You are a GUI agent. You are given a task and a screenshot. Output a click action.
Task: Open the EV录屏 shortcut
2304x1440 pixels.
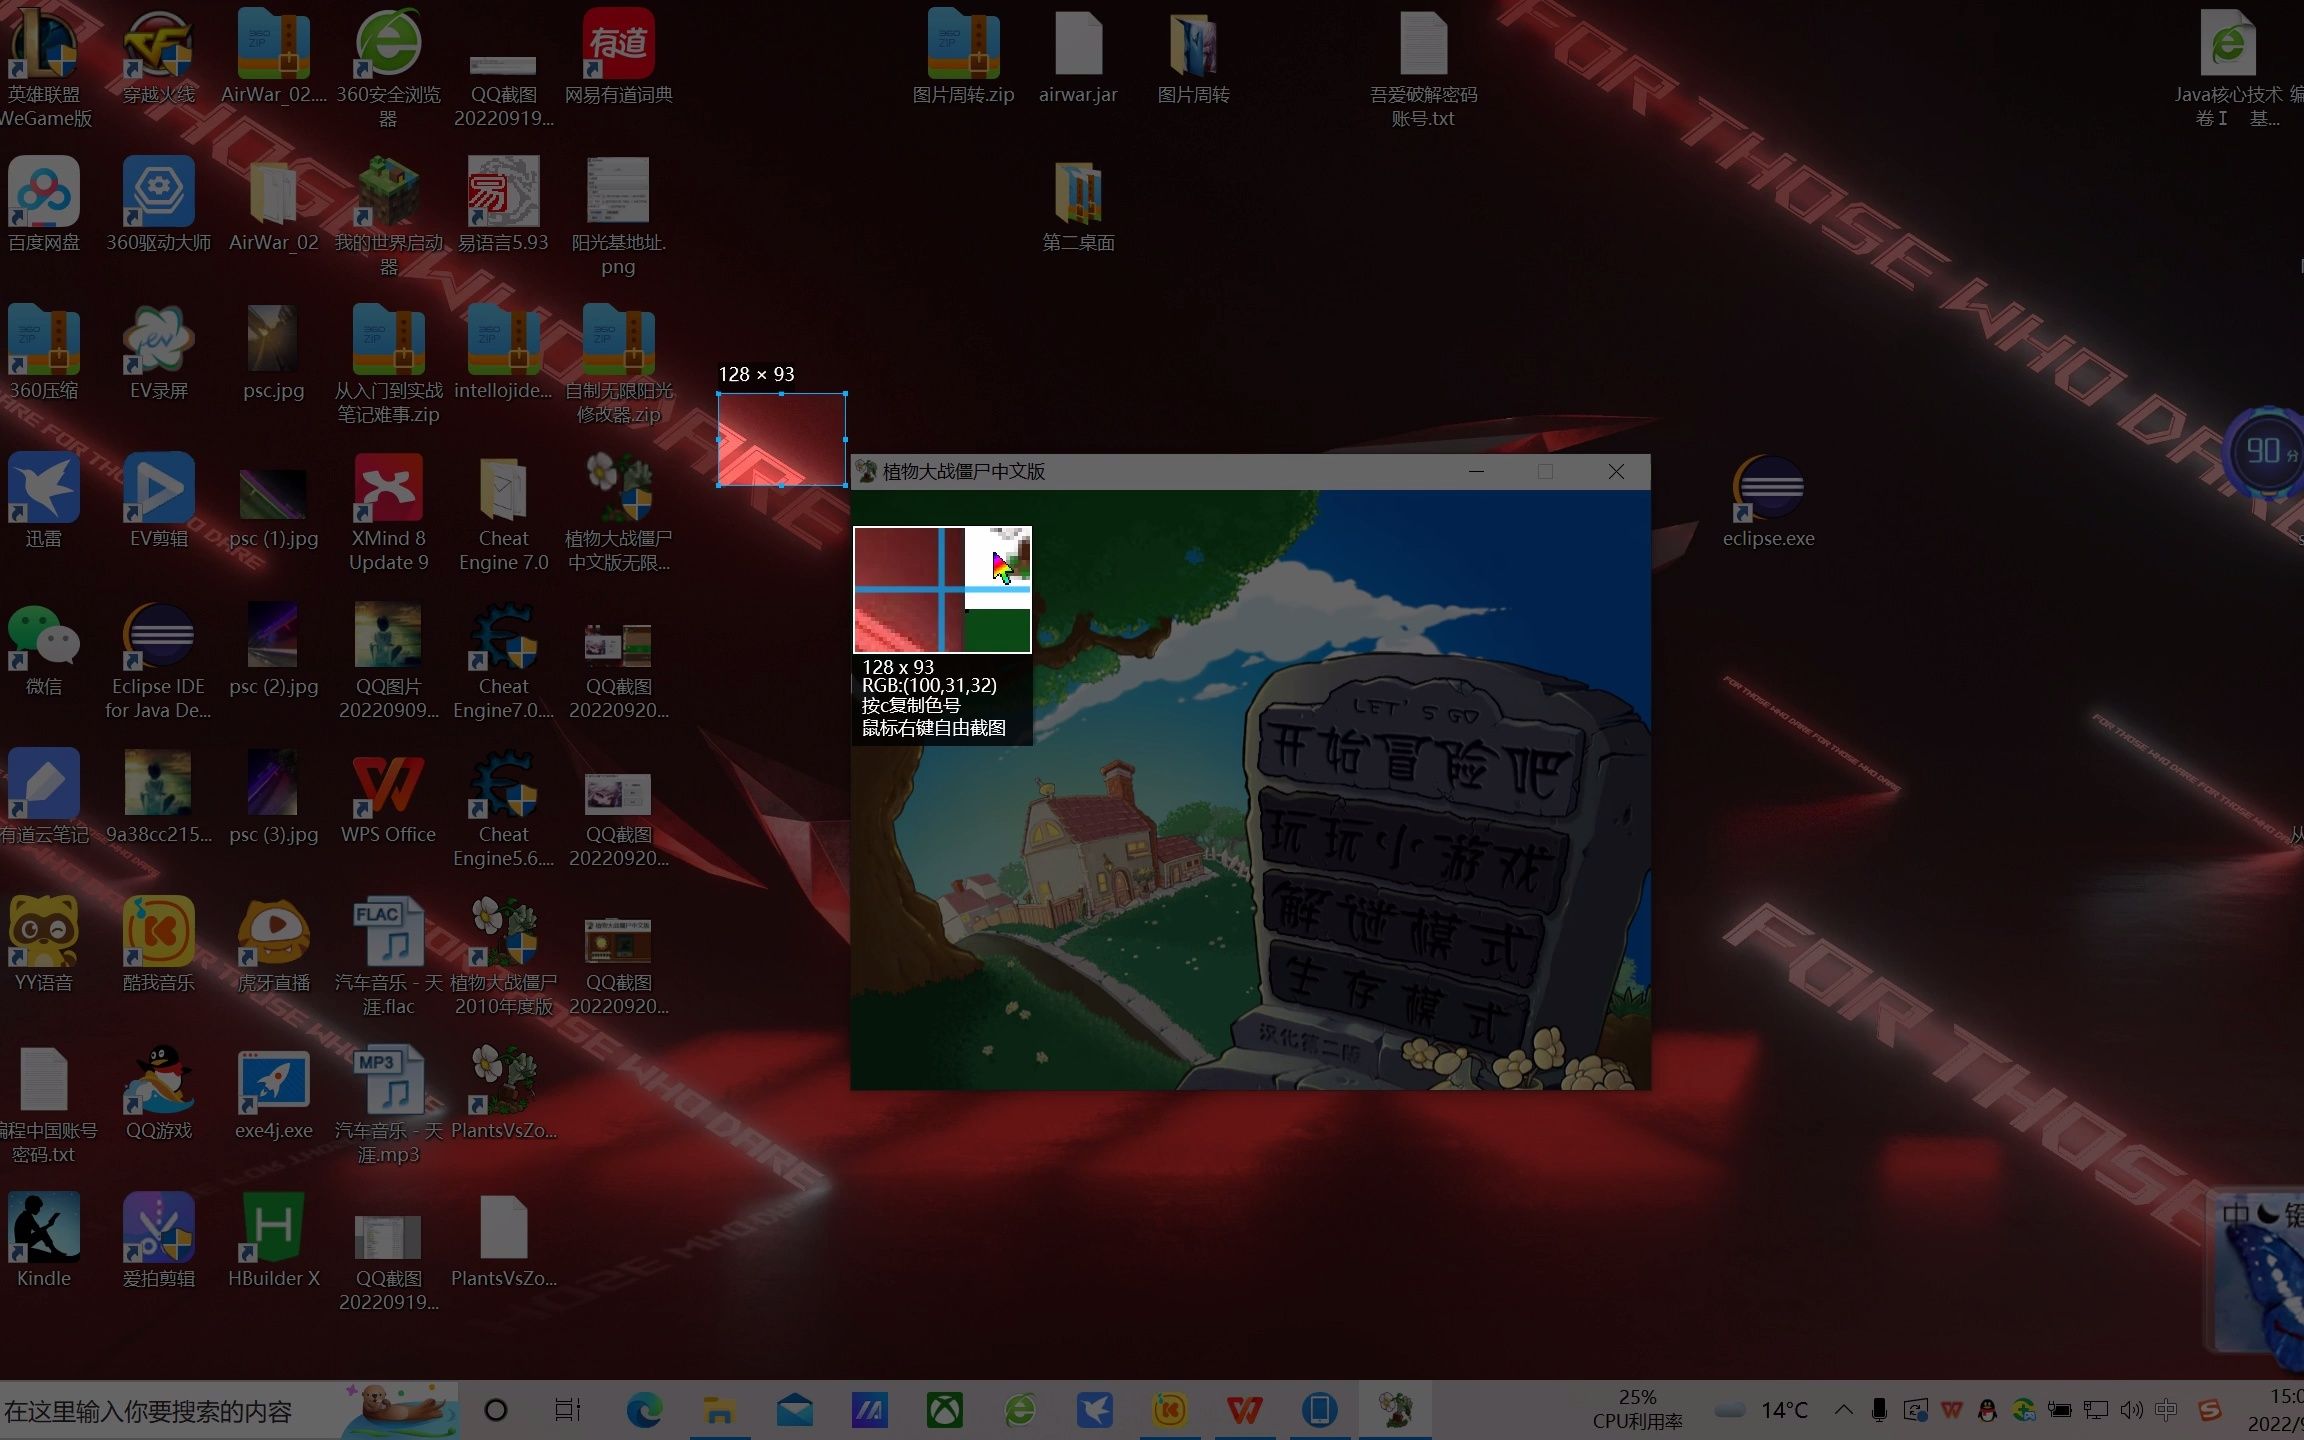pos(158,354)
